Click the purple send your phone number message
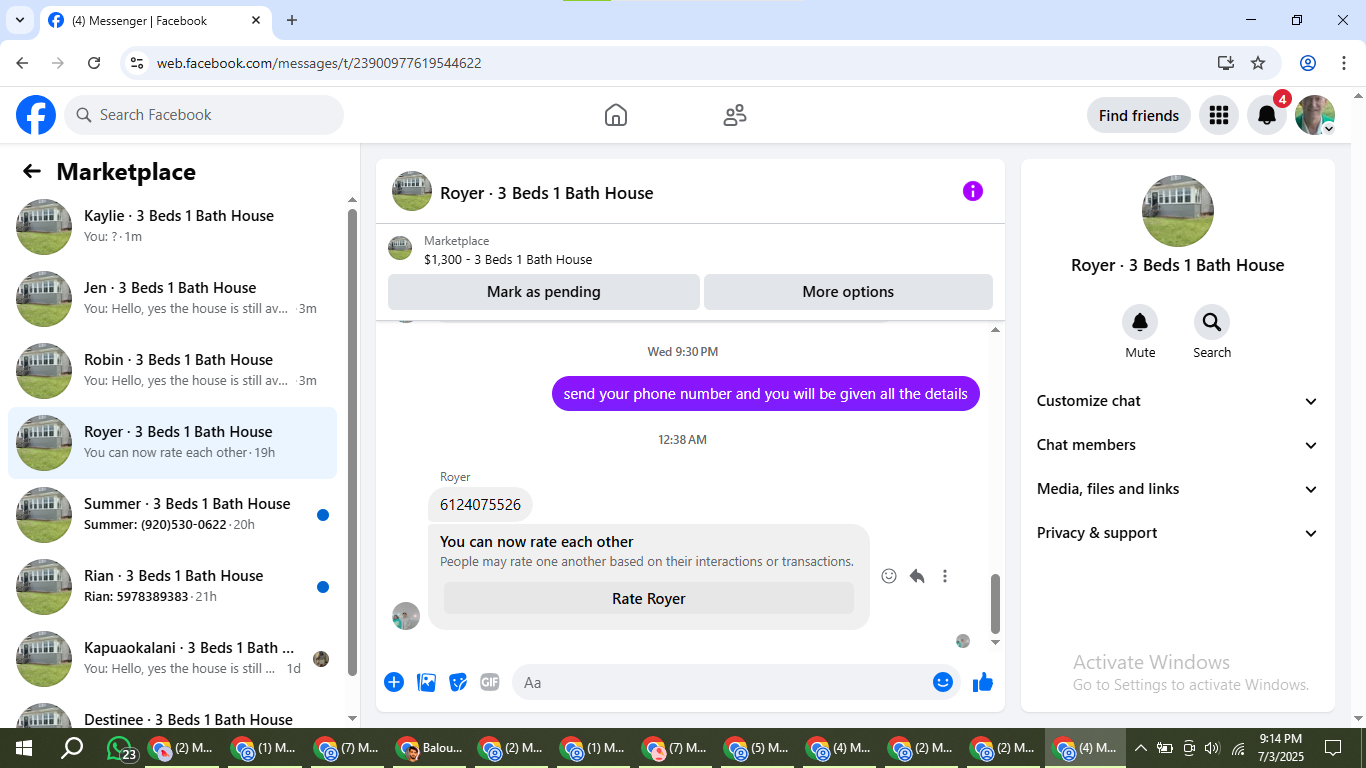The height and width of the screenshot is (768, 1366). (766, 394)
